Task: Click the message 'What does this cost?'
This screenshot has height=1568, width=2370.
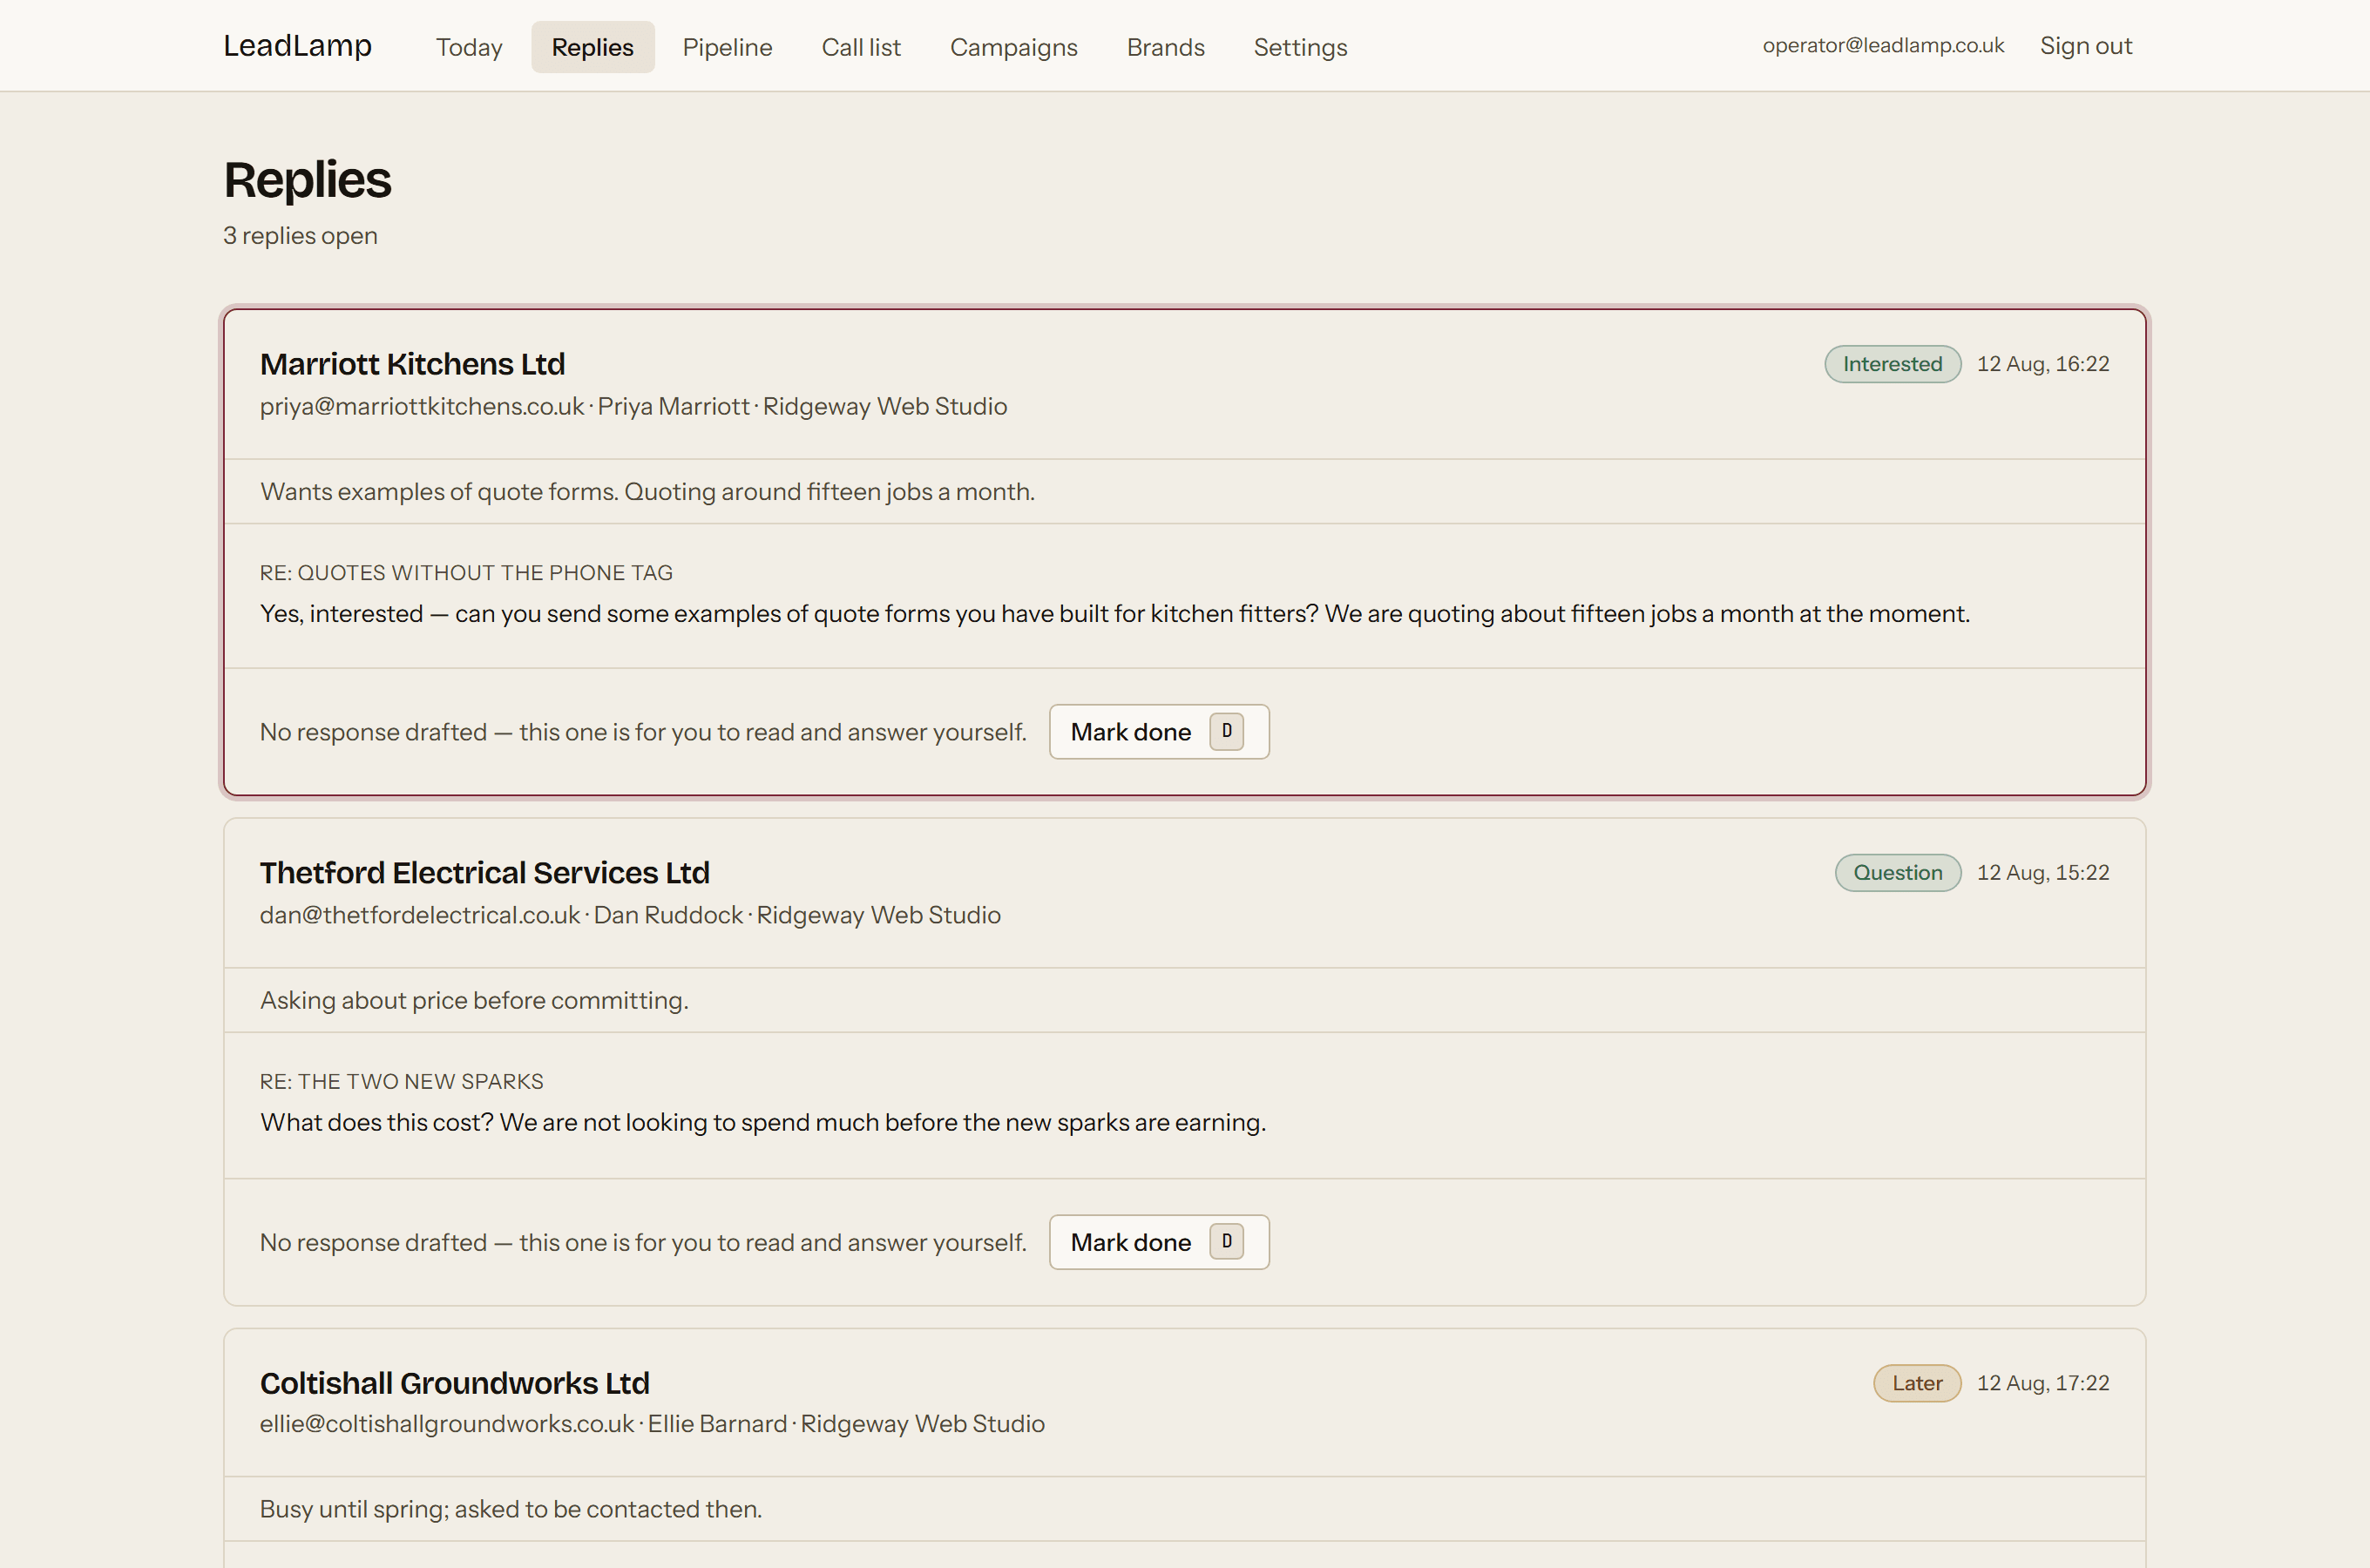Action: 763,1123
